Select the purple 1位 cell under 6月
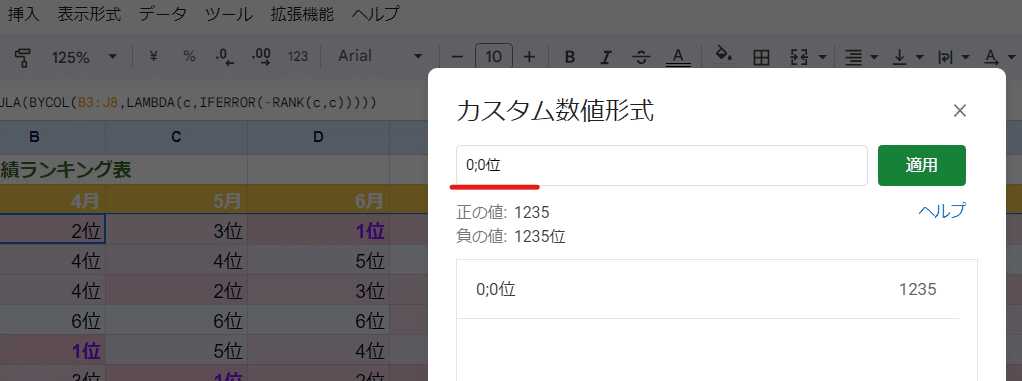1022x381 pixels. coord(318,230)
